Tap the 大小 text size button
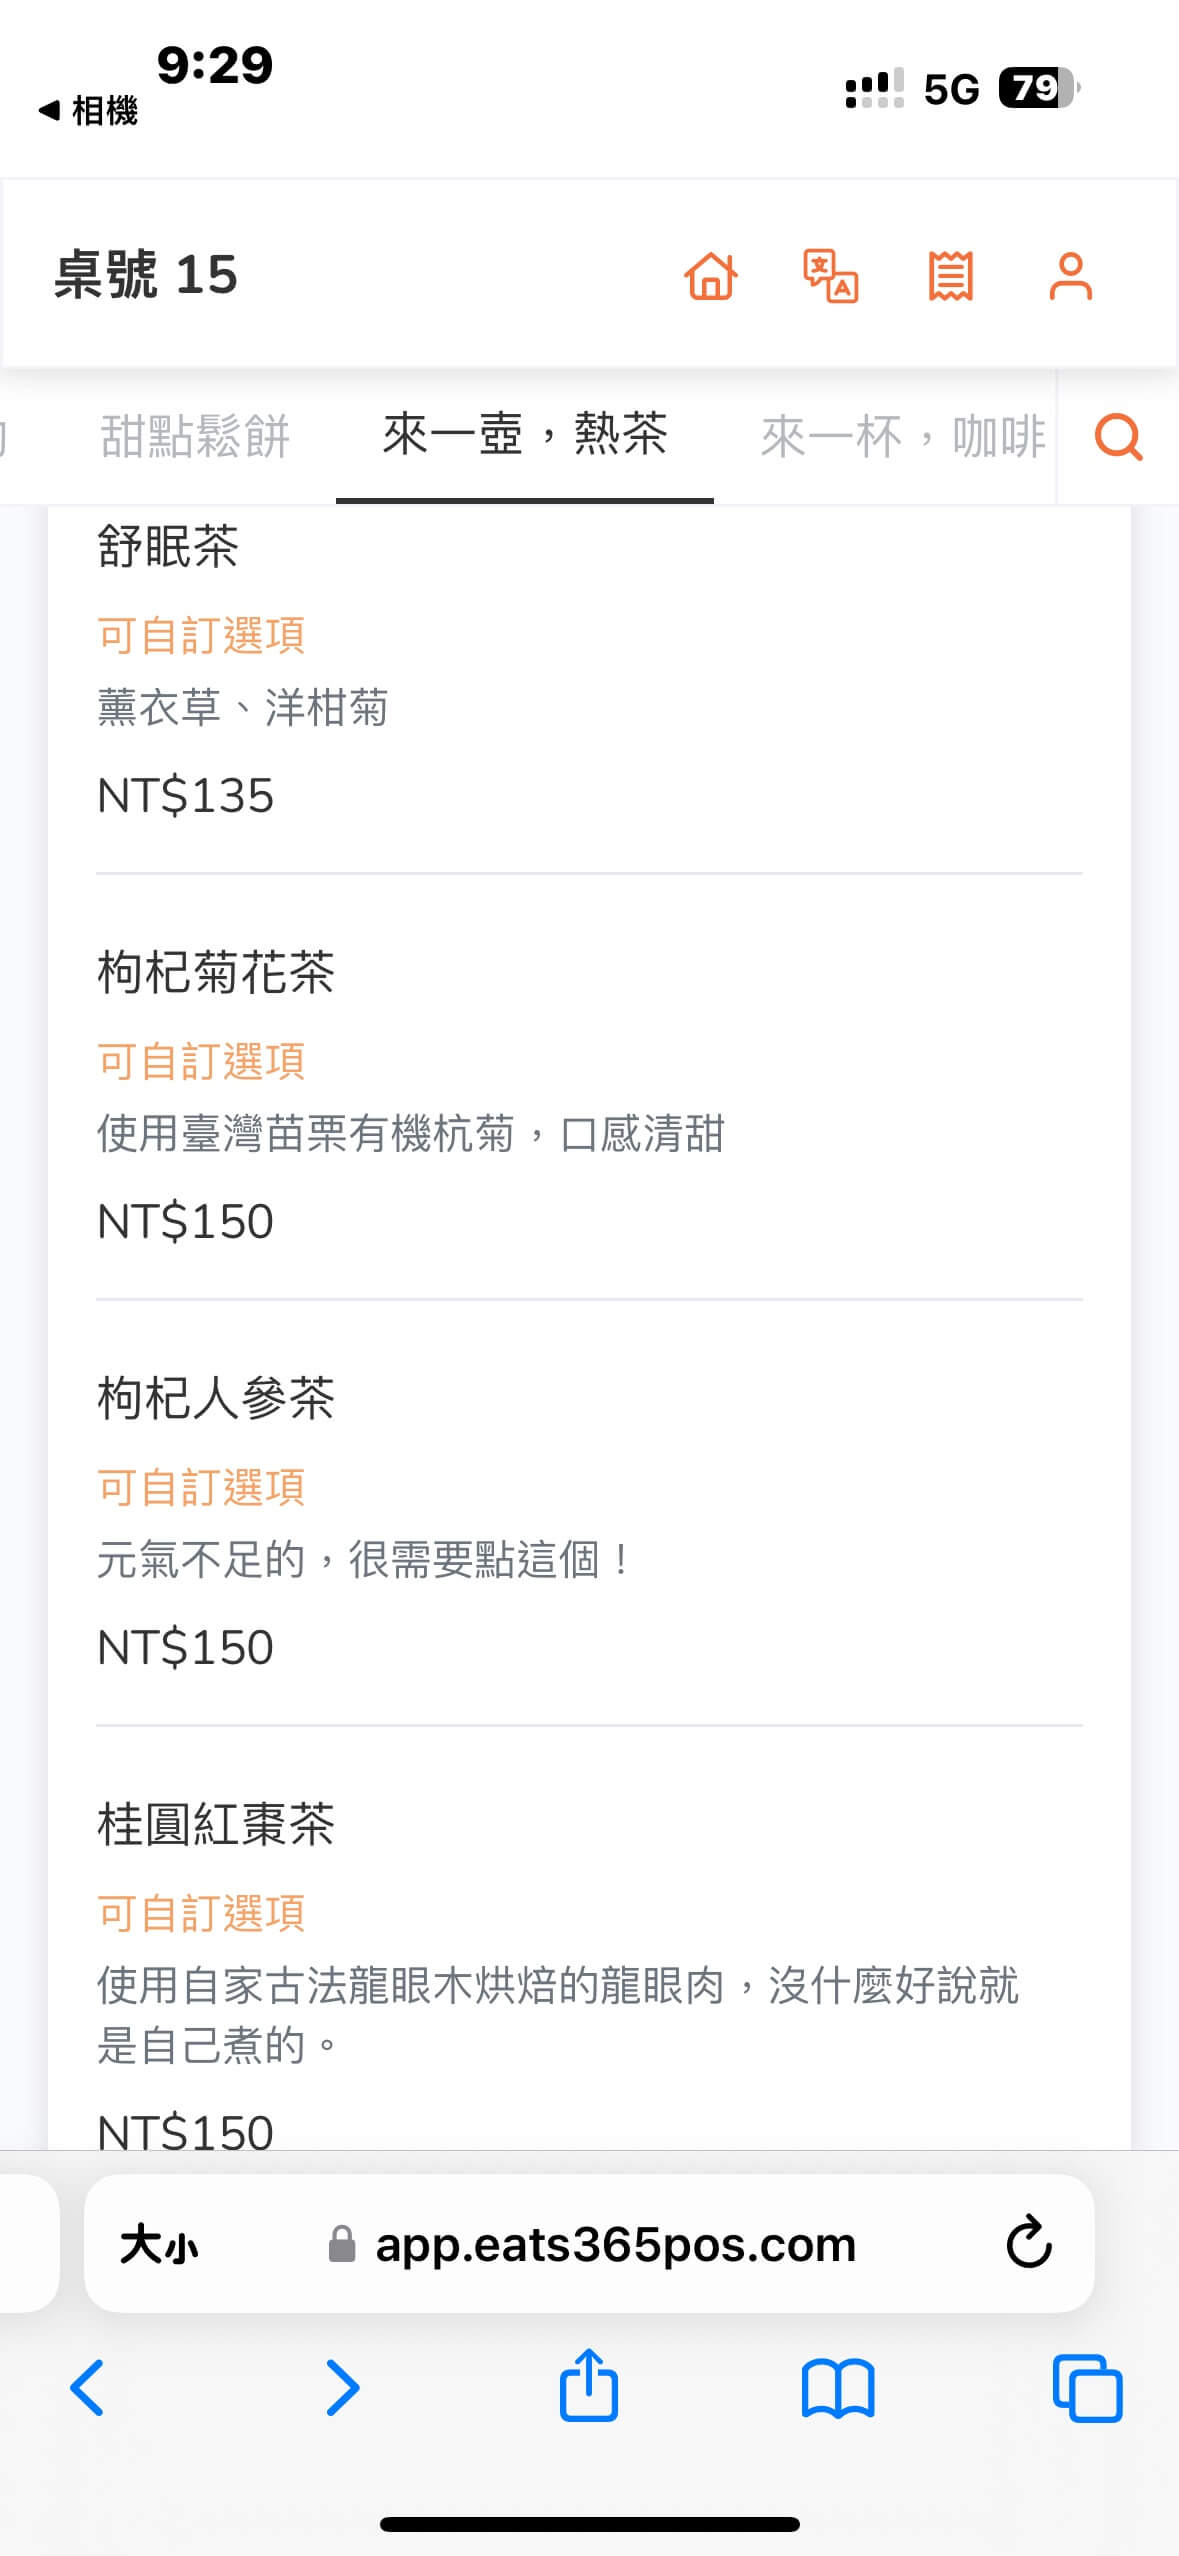This screenshot has width=1179, height=2556. (x=159, y=2245)
